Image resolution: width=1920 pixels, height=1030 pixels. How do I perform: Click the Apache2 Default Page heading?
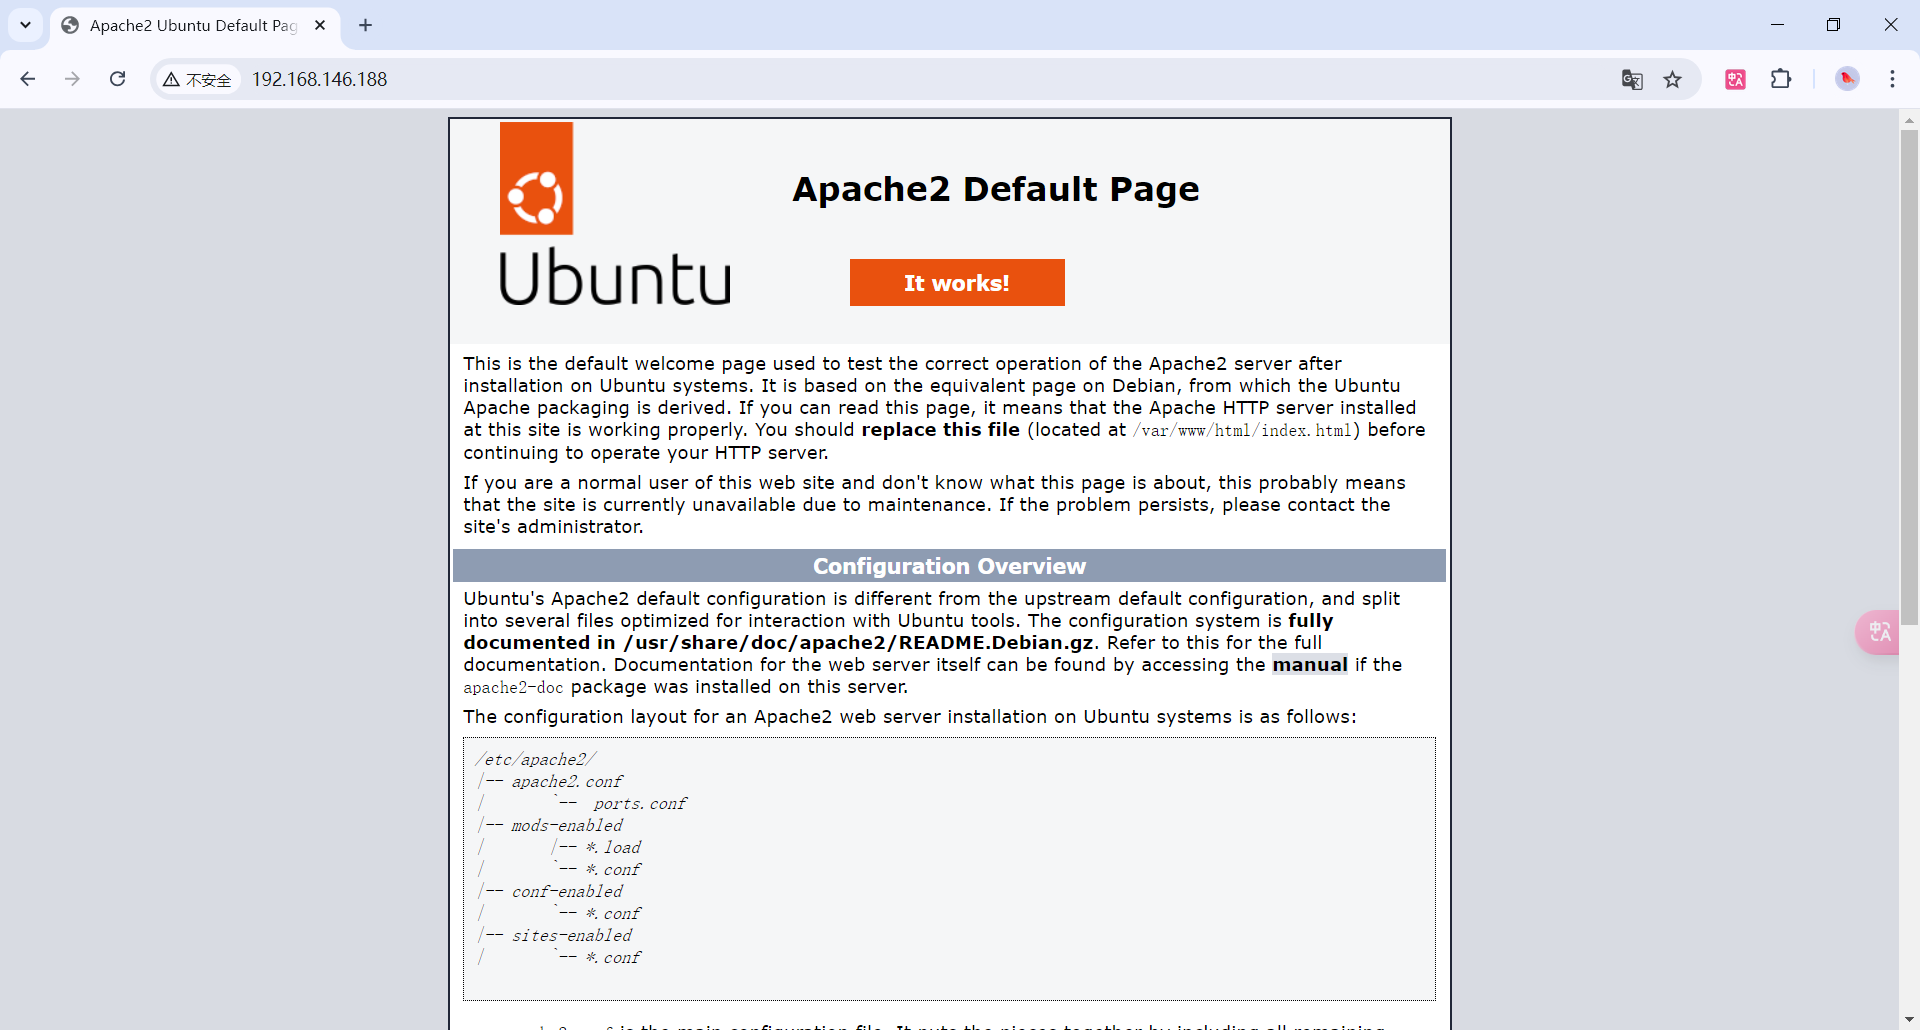(996, 189)
